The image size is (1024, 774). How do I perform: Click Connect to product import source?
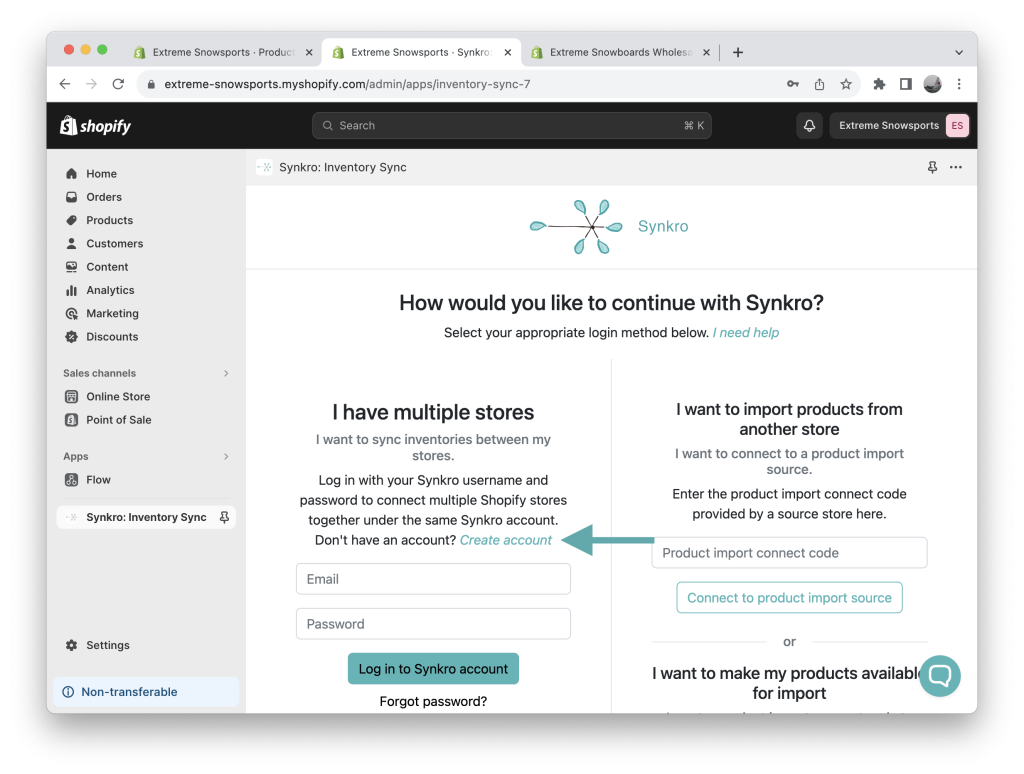pyautogui.click(x=789, y=598)
